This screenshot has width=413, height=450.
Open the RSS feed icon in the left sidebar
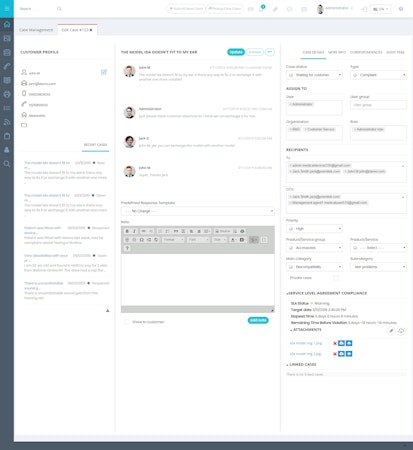point(7,122)
